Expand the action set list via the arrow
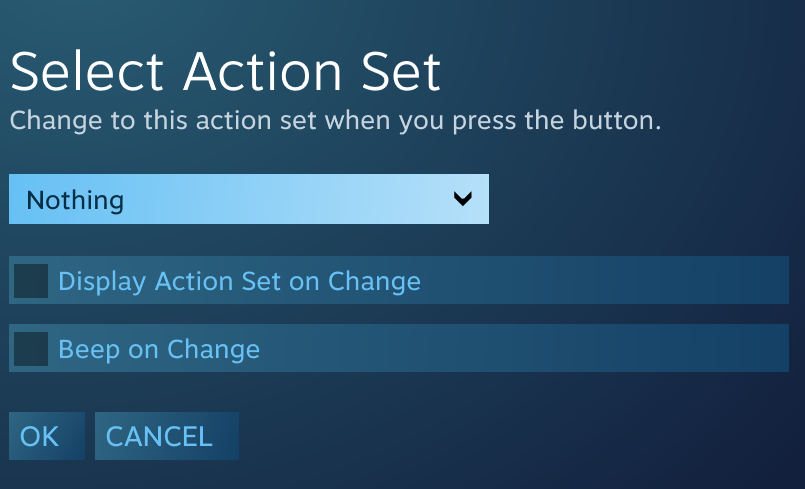 462,199
